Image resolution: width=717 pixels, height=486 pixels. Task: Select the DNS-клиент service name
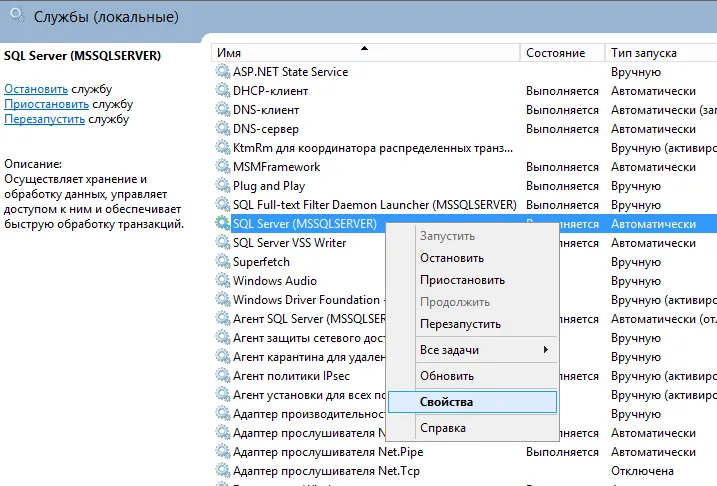click(266, 110)
